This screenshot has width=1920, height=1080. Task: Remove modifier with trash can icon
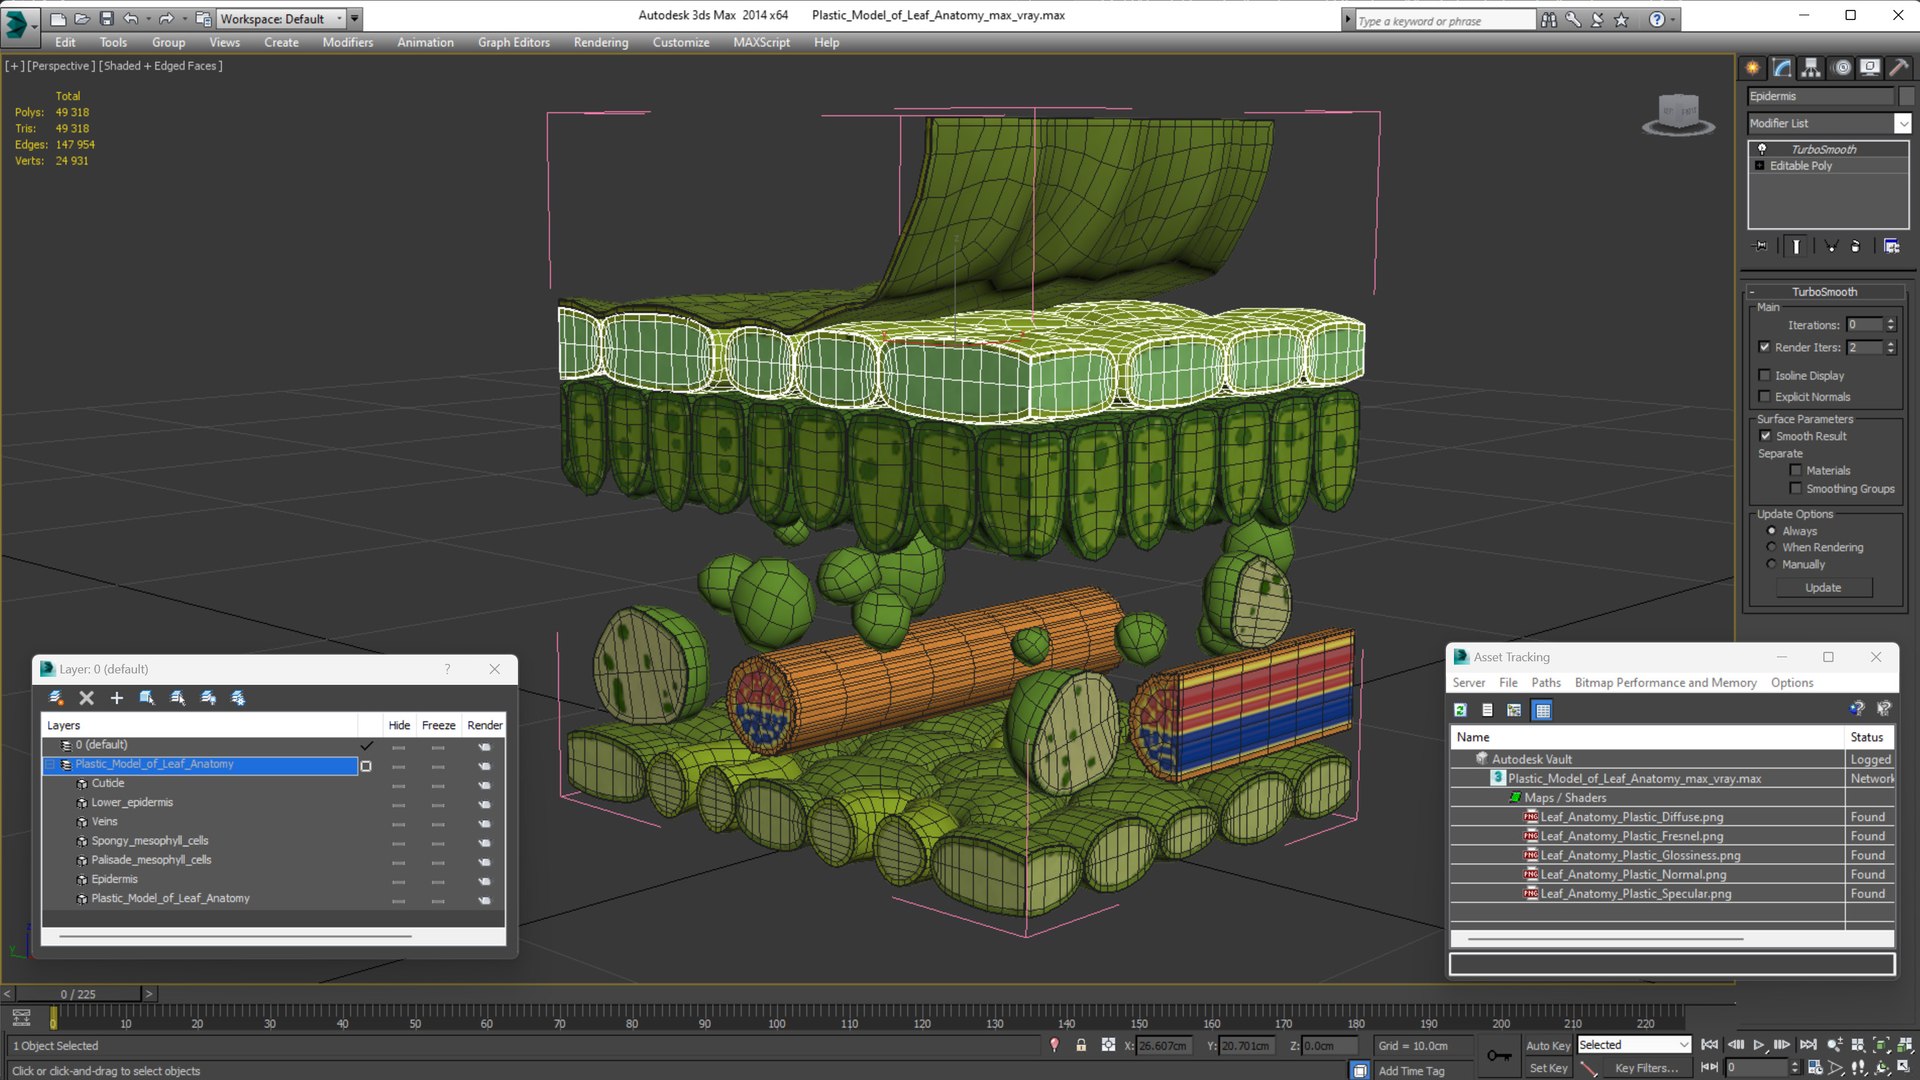point(1855,246)
